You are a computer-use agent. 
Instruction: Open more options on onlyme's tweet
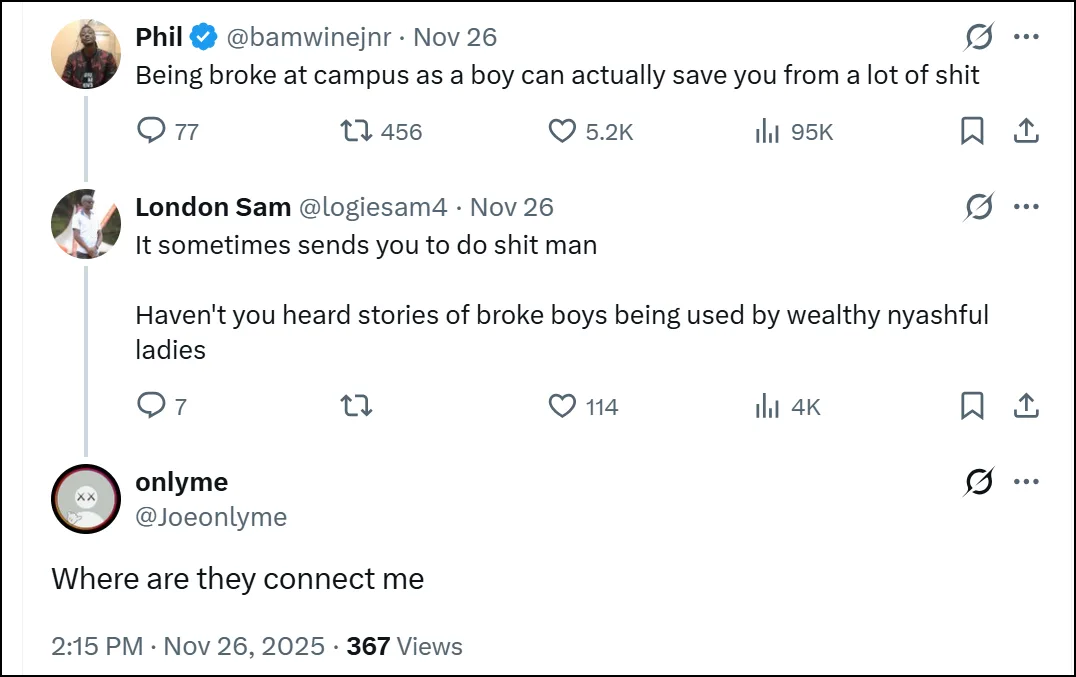[x=1027, y=482]
